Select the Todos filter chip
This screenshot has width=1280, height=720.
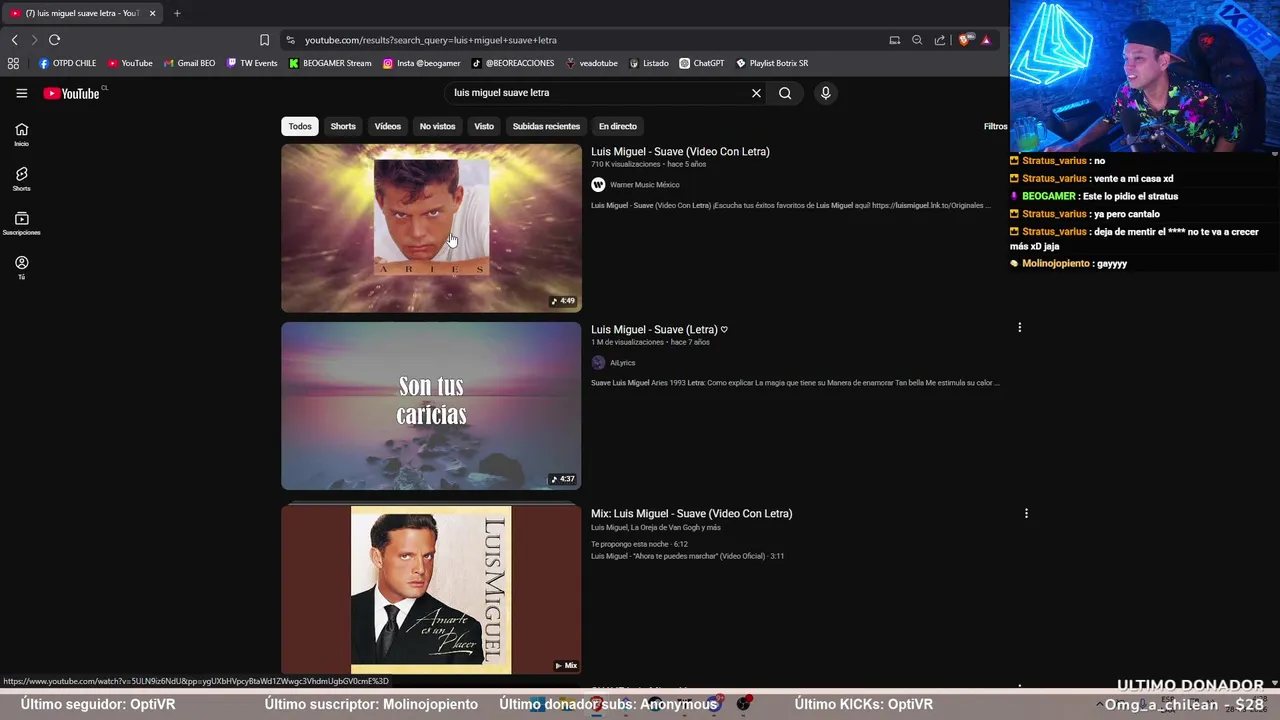tap(300, 126)
